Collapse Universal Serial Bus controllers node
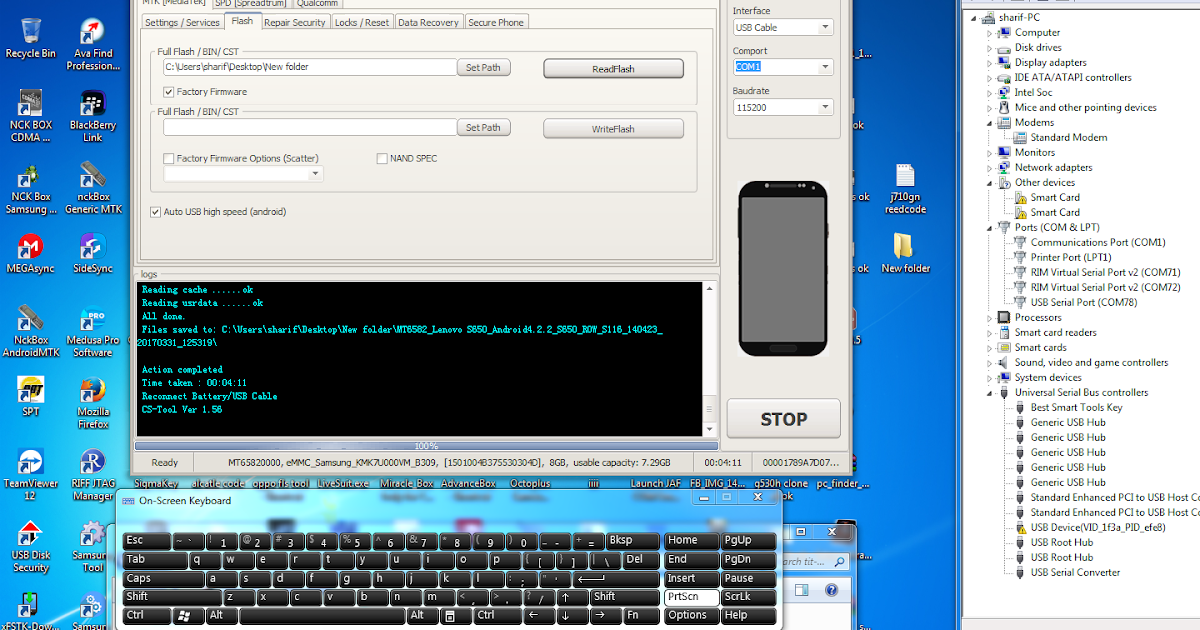Screen dimensions: 1200x630 (991, 392)
